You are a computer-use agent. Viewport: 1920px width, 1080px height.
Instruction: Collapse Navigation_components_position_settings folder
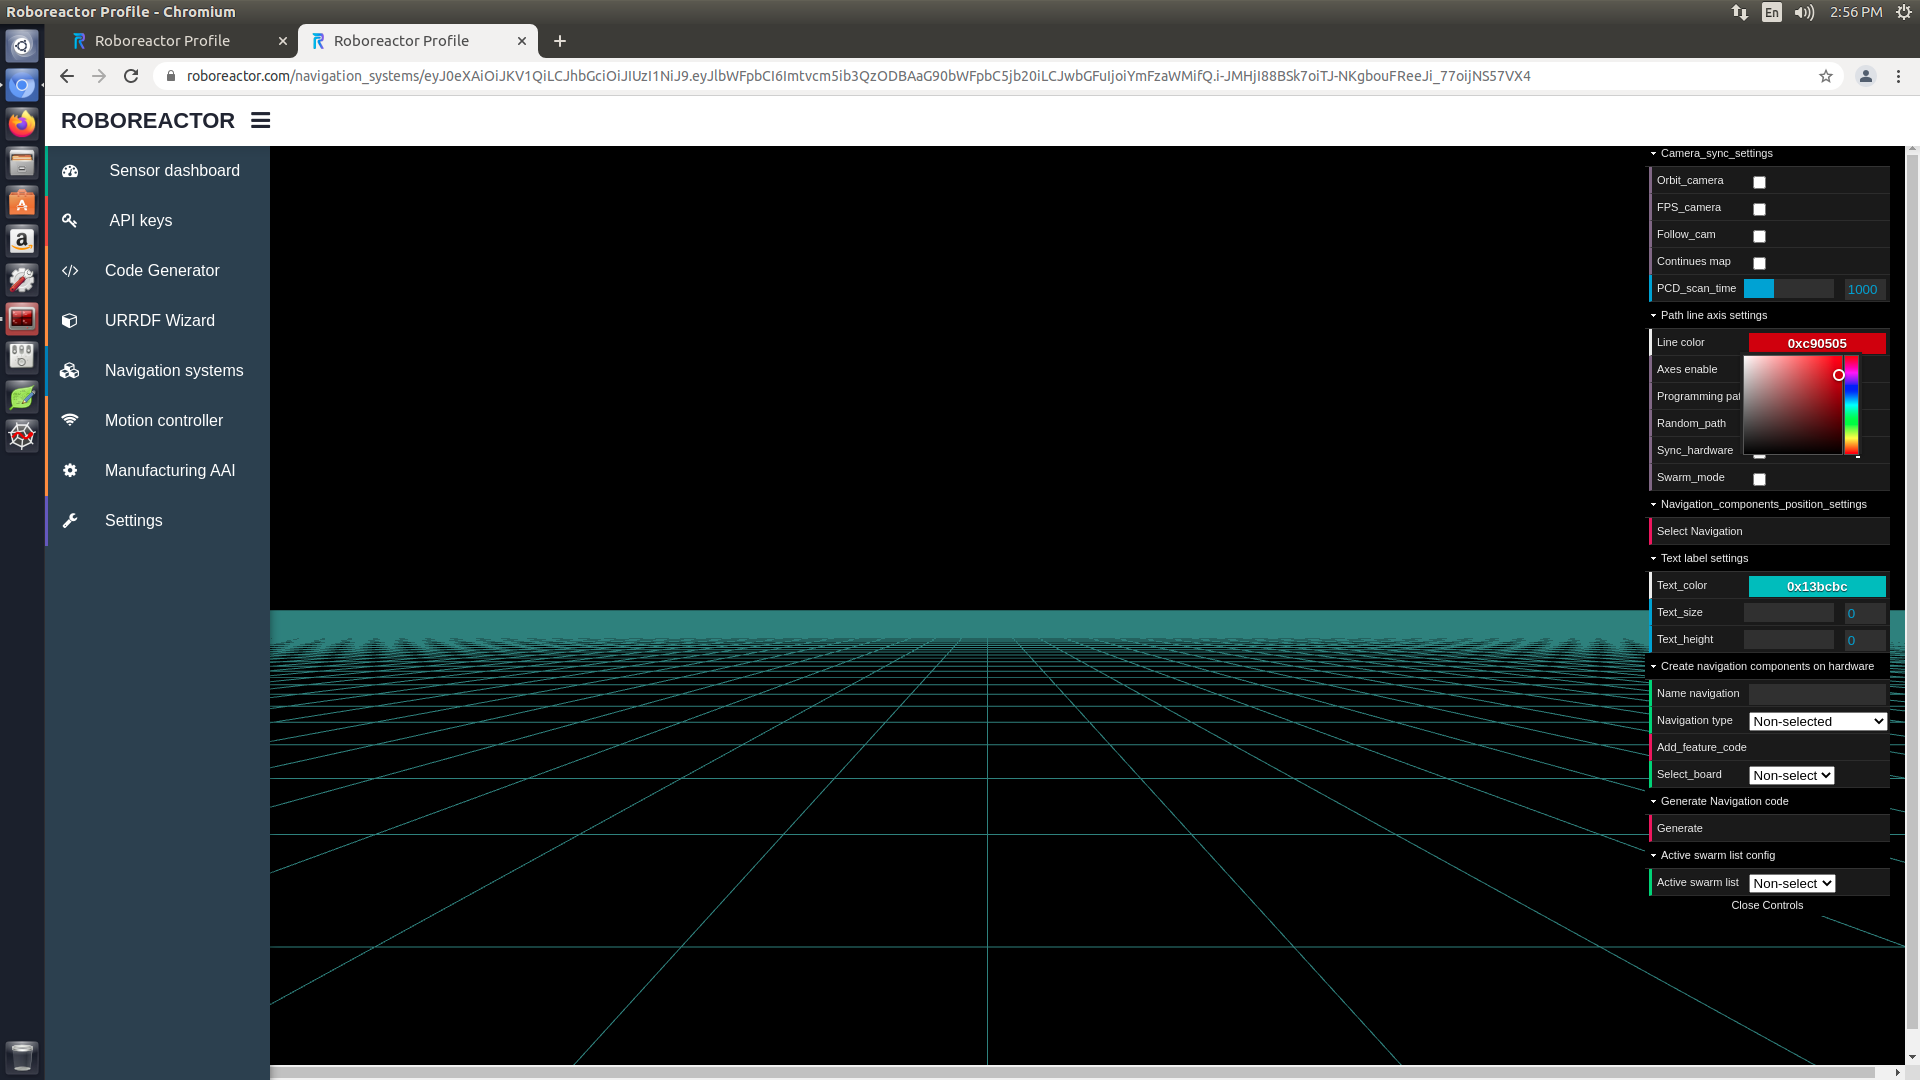point(1768,504)
